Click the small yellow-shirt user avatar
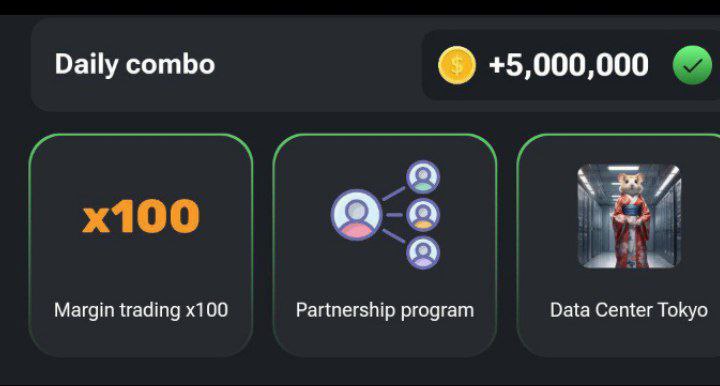This screenshot has height=386, width=720. (x=423, y=215)
